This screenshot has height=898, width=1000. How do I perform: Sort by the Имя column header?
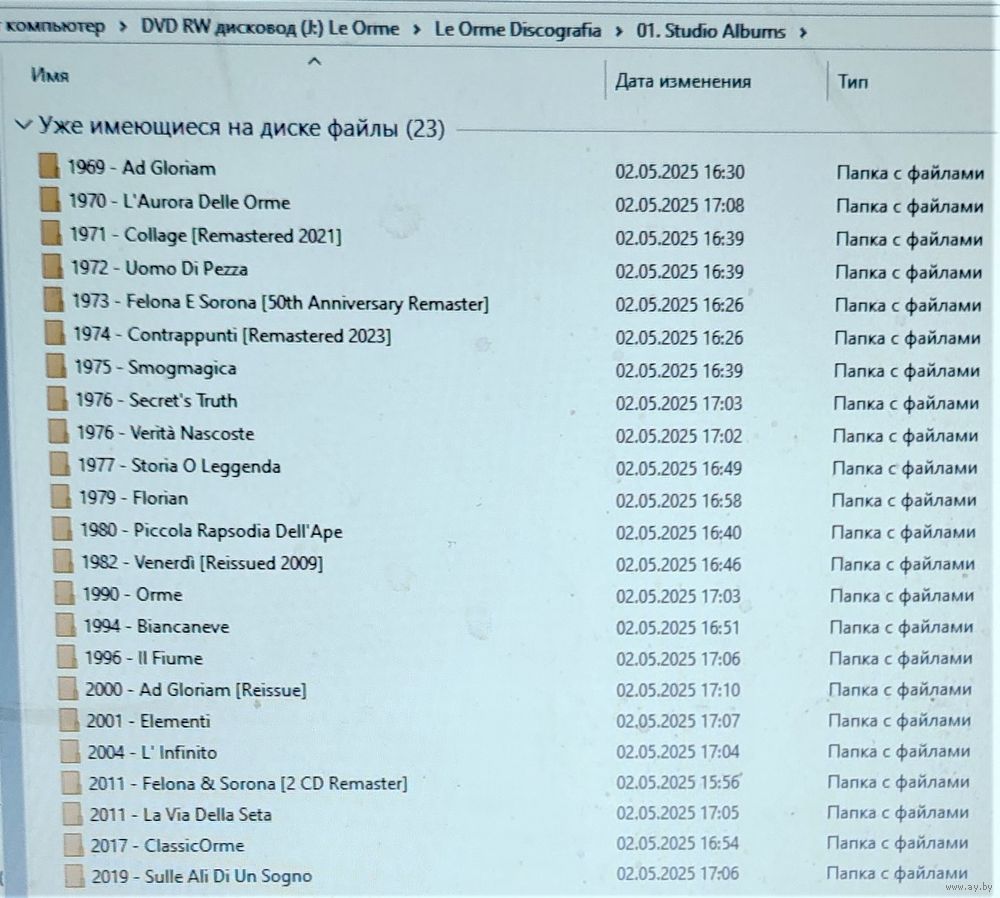click(x=50, y=75)
